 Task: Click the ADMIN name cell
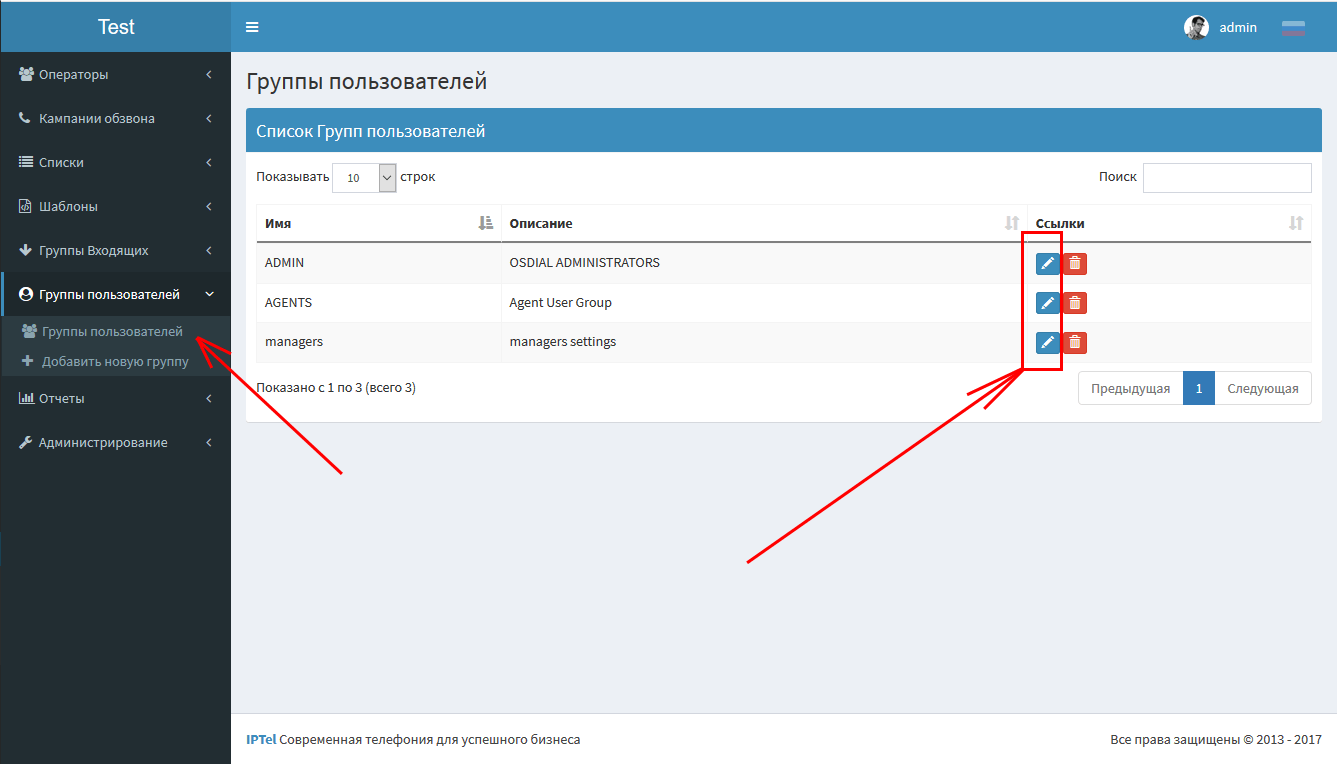pos(378,263)
